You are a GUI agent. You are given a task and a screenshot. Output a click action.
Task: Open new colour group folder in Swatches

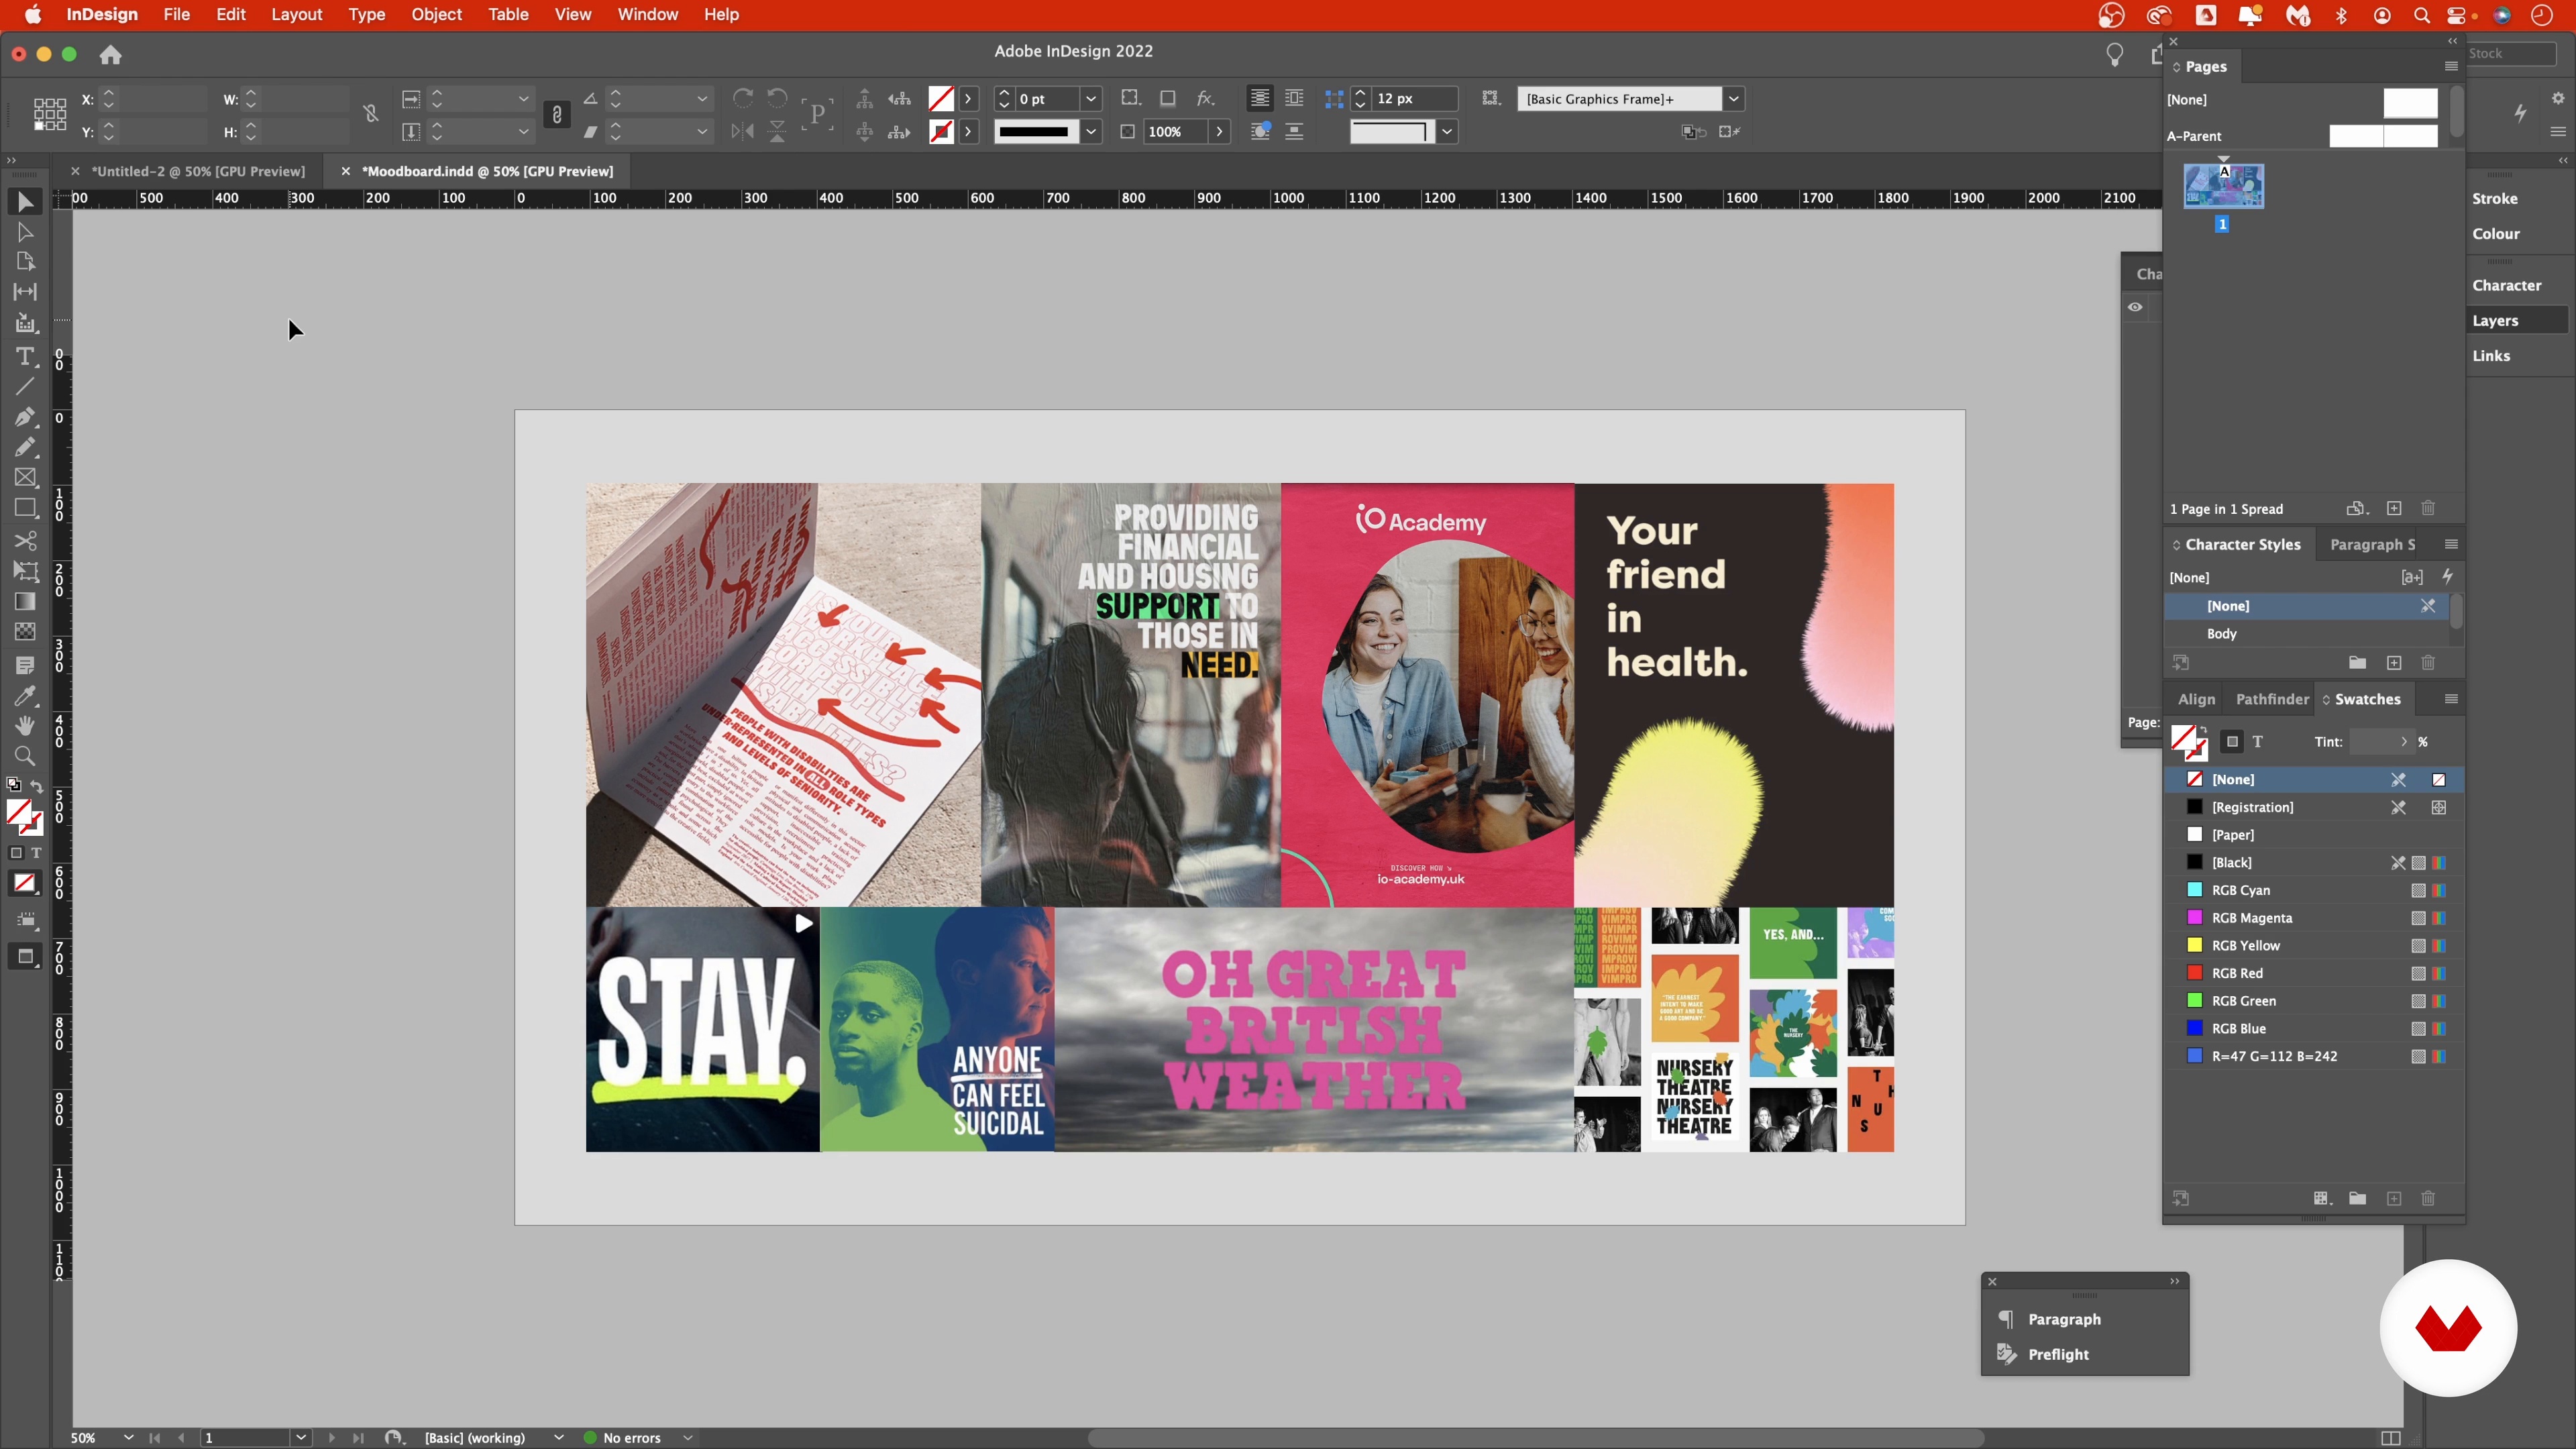2358,1198
